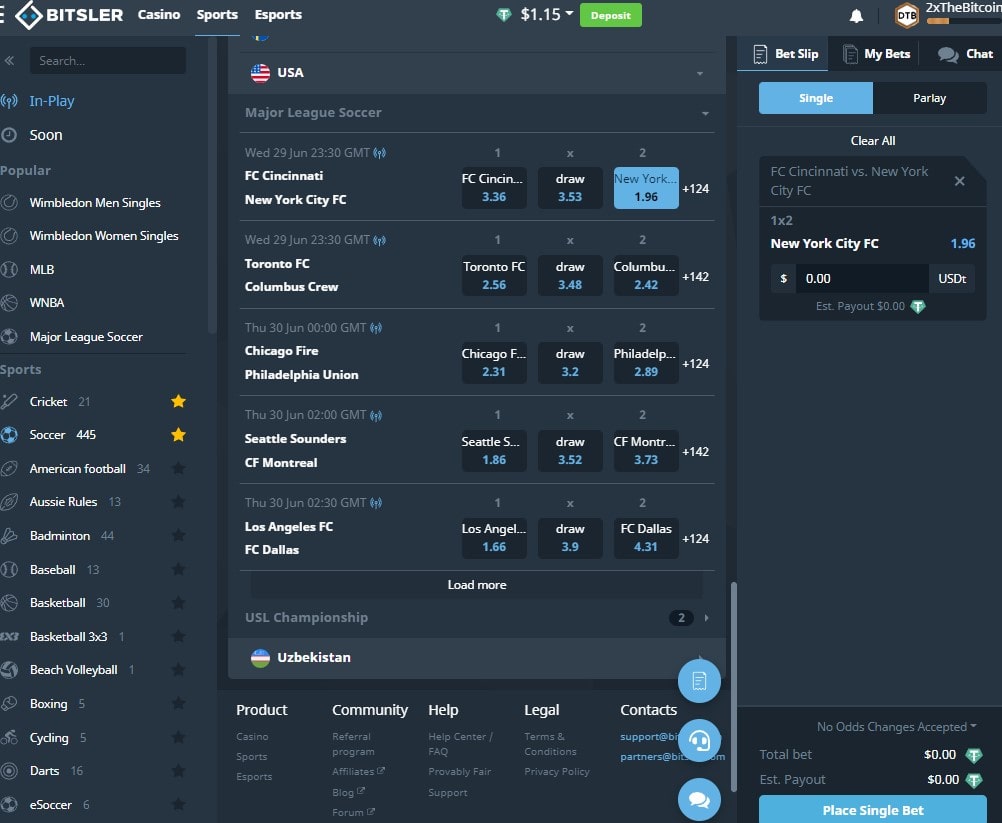Show +124 markets for Los Angeles FC
The image size is (1002, 823).
[x=695, y=539]
